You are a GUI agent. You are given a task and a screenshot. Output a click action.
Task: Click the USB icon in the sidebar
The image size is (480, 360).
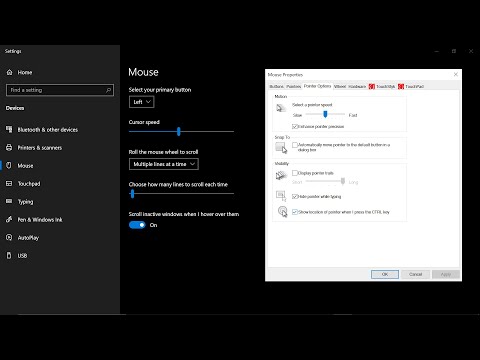click(x=9, y=255)
